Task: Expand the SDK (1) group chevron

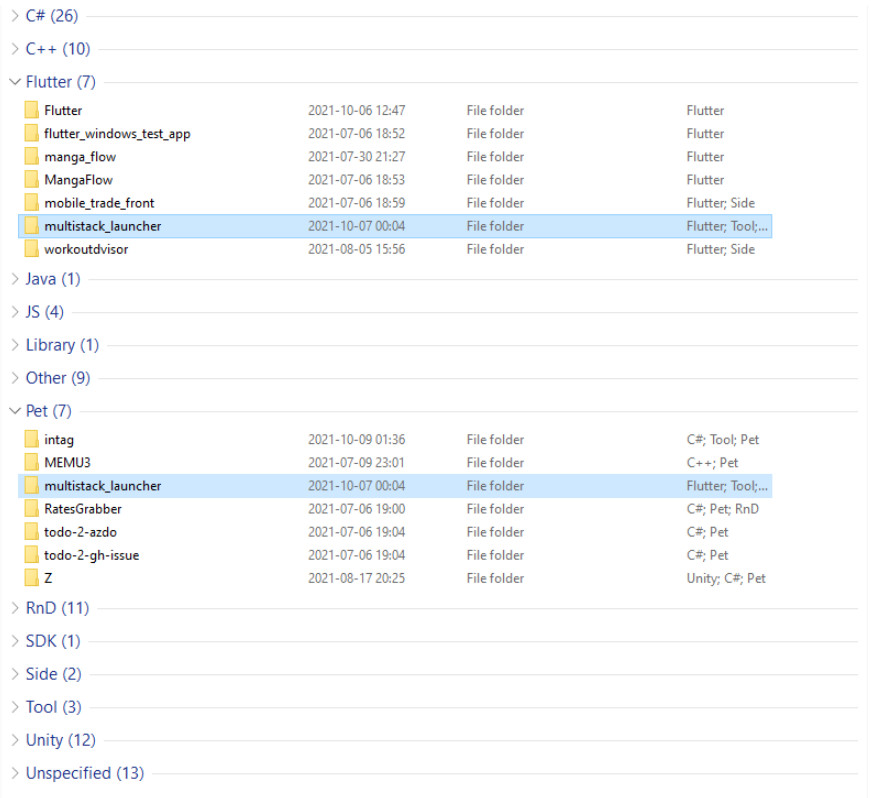Action: pos(15,641)
